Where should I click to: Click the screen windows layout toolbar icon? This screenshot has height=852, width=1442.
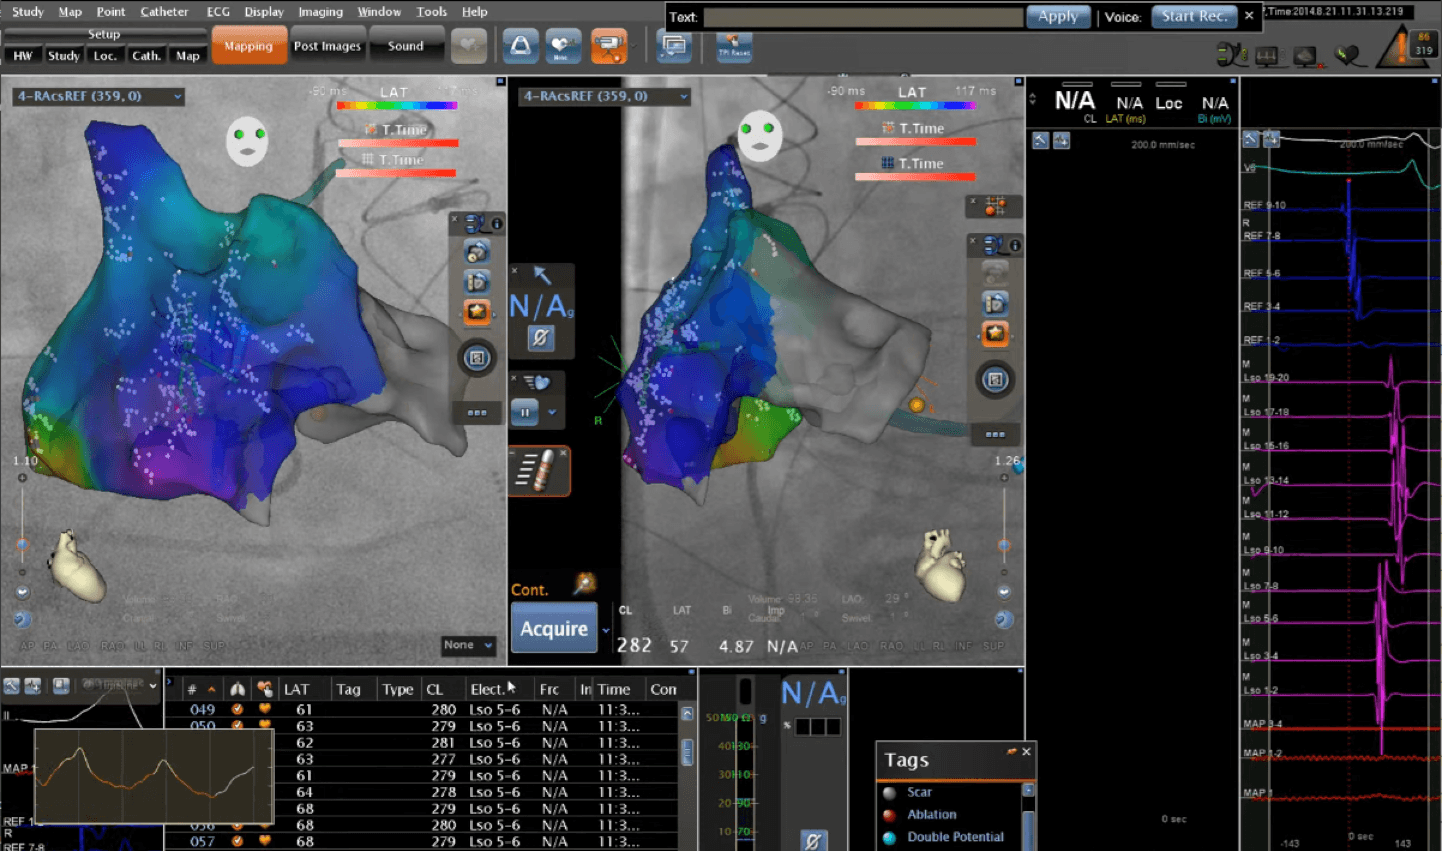coord(674,46)
